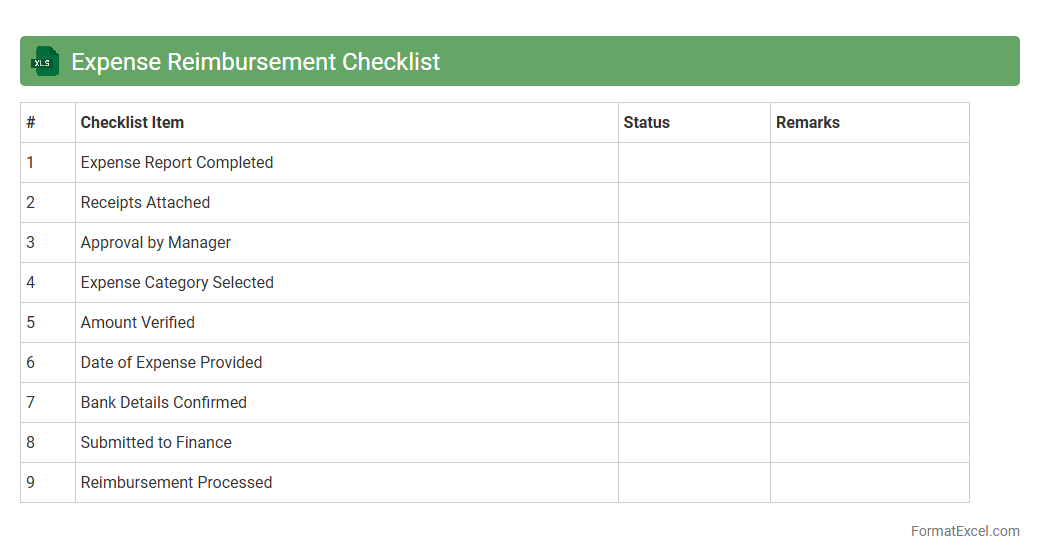Click the Expense Report Completed cell
1040x560 pixels.
click(177, 163)
